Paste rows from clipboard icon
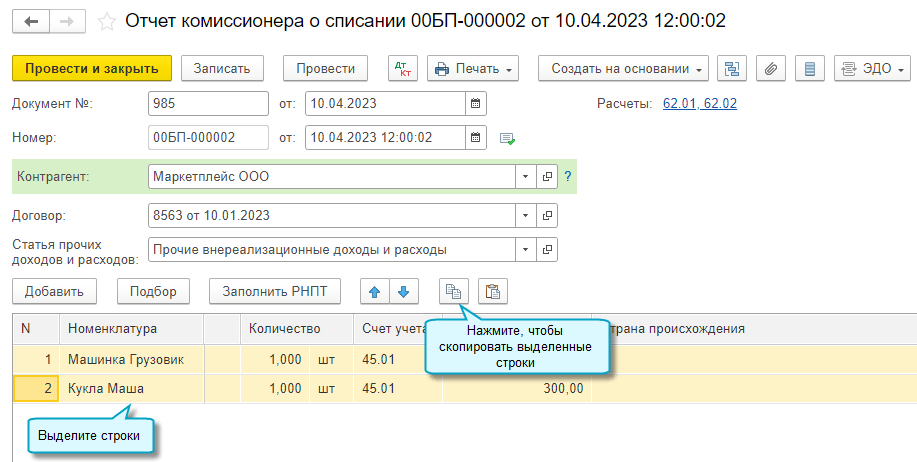Viewport: 917px width, 462px height. click(493, 291)
